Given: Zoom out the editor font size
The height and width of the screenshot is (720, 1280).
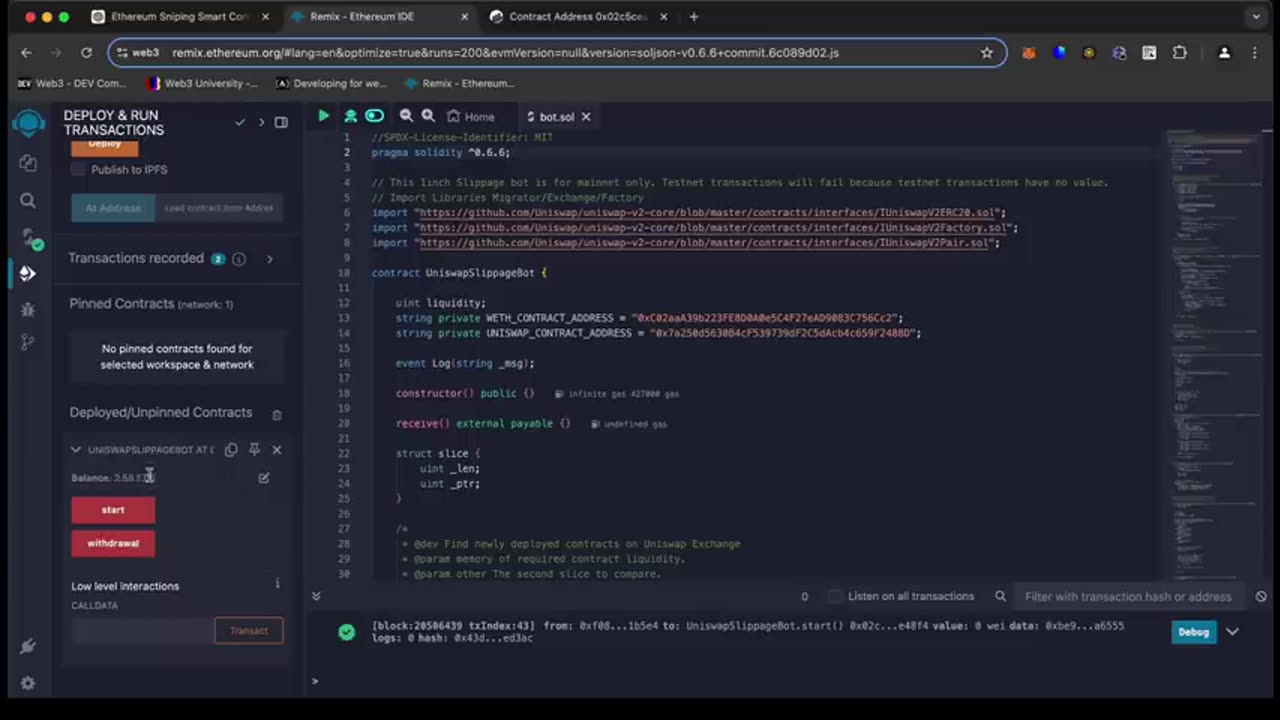Looking at the screenshot, I should pos(406,116).
